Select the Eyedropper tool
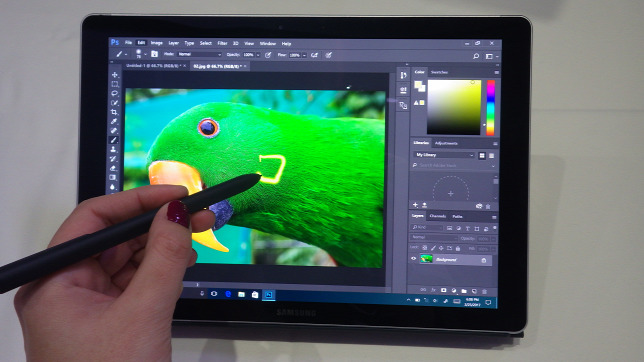 pyautogui.click(x=114, y=122)
